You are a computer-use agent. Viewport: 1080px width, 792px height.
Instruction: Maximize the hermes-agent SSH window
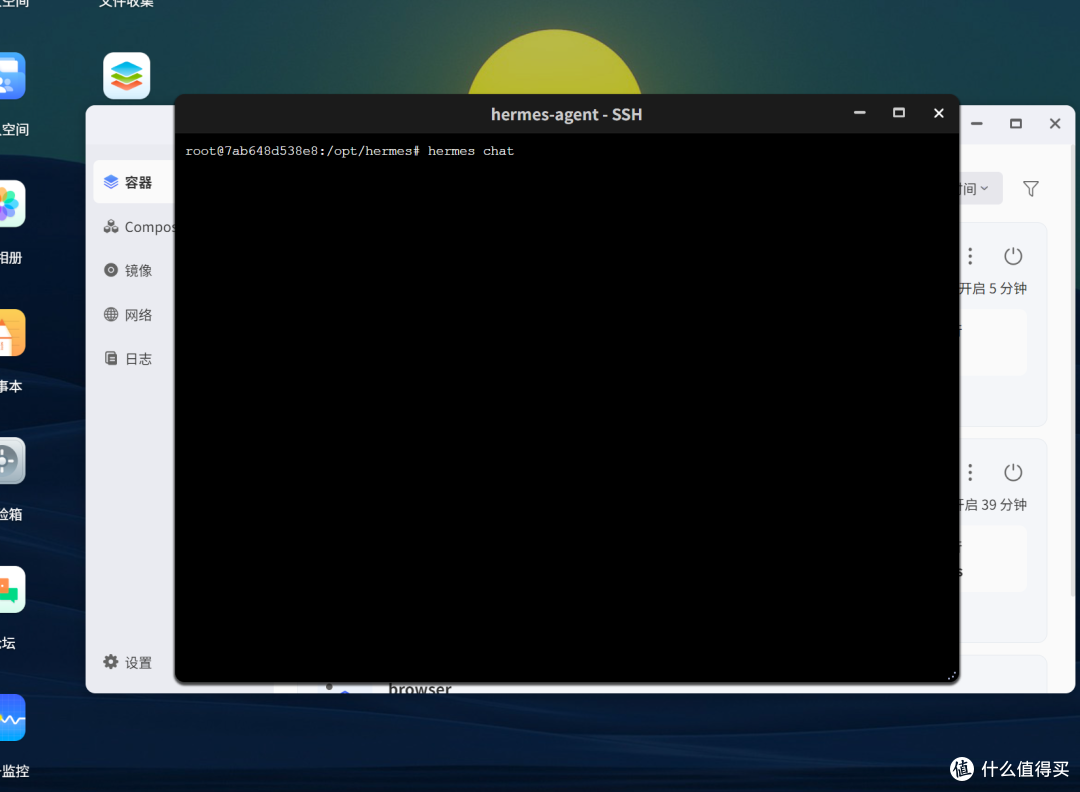899,113
